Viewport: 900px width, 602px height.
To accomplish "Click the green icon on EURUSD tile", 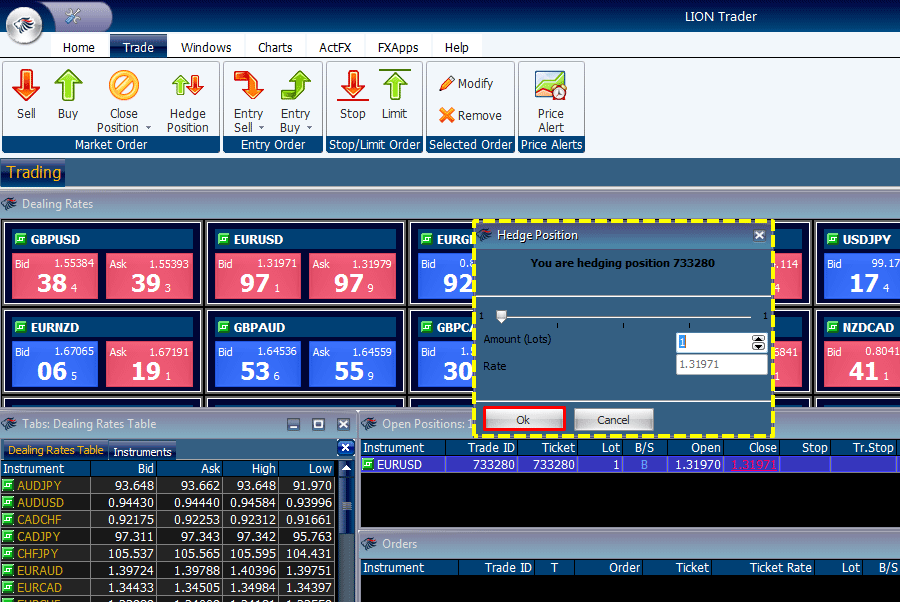I will click(224, 239).
